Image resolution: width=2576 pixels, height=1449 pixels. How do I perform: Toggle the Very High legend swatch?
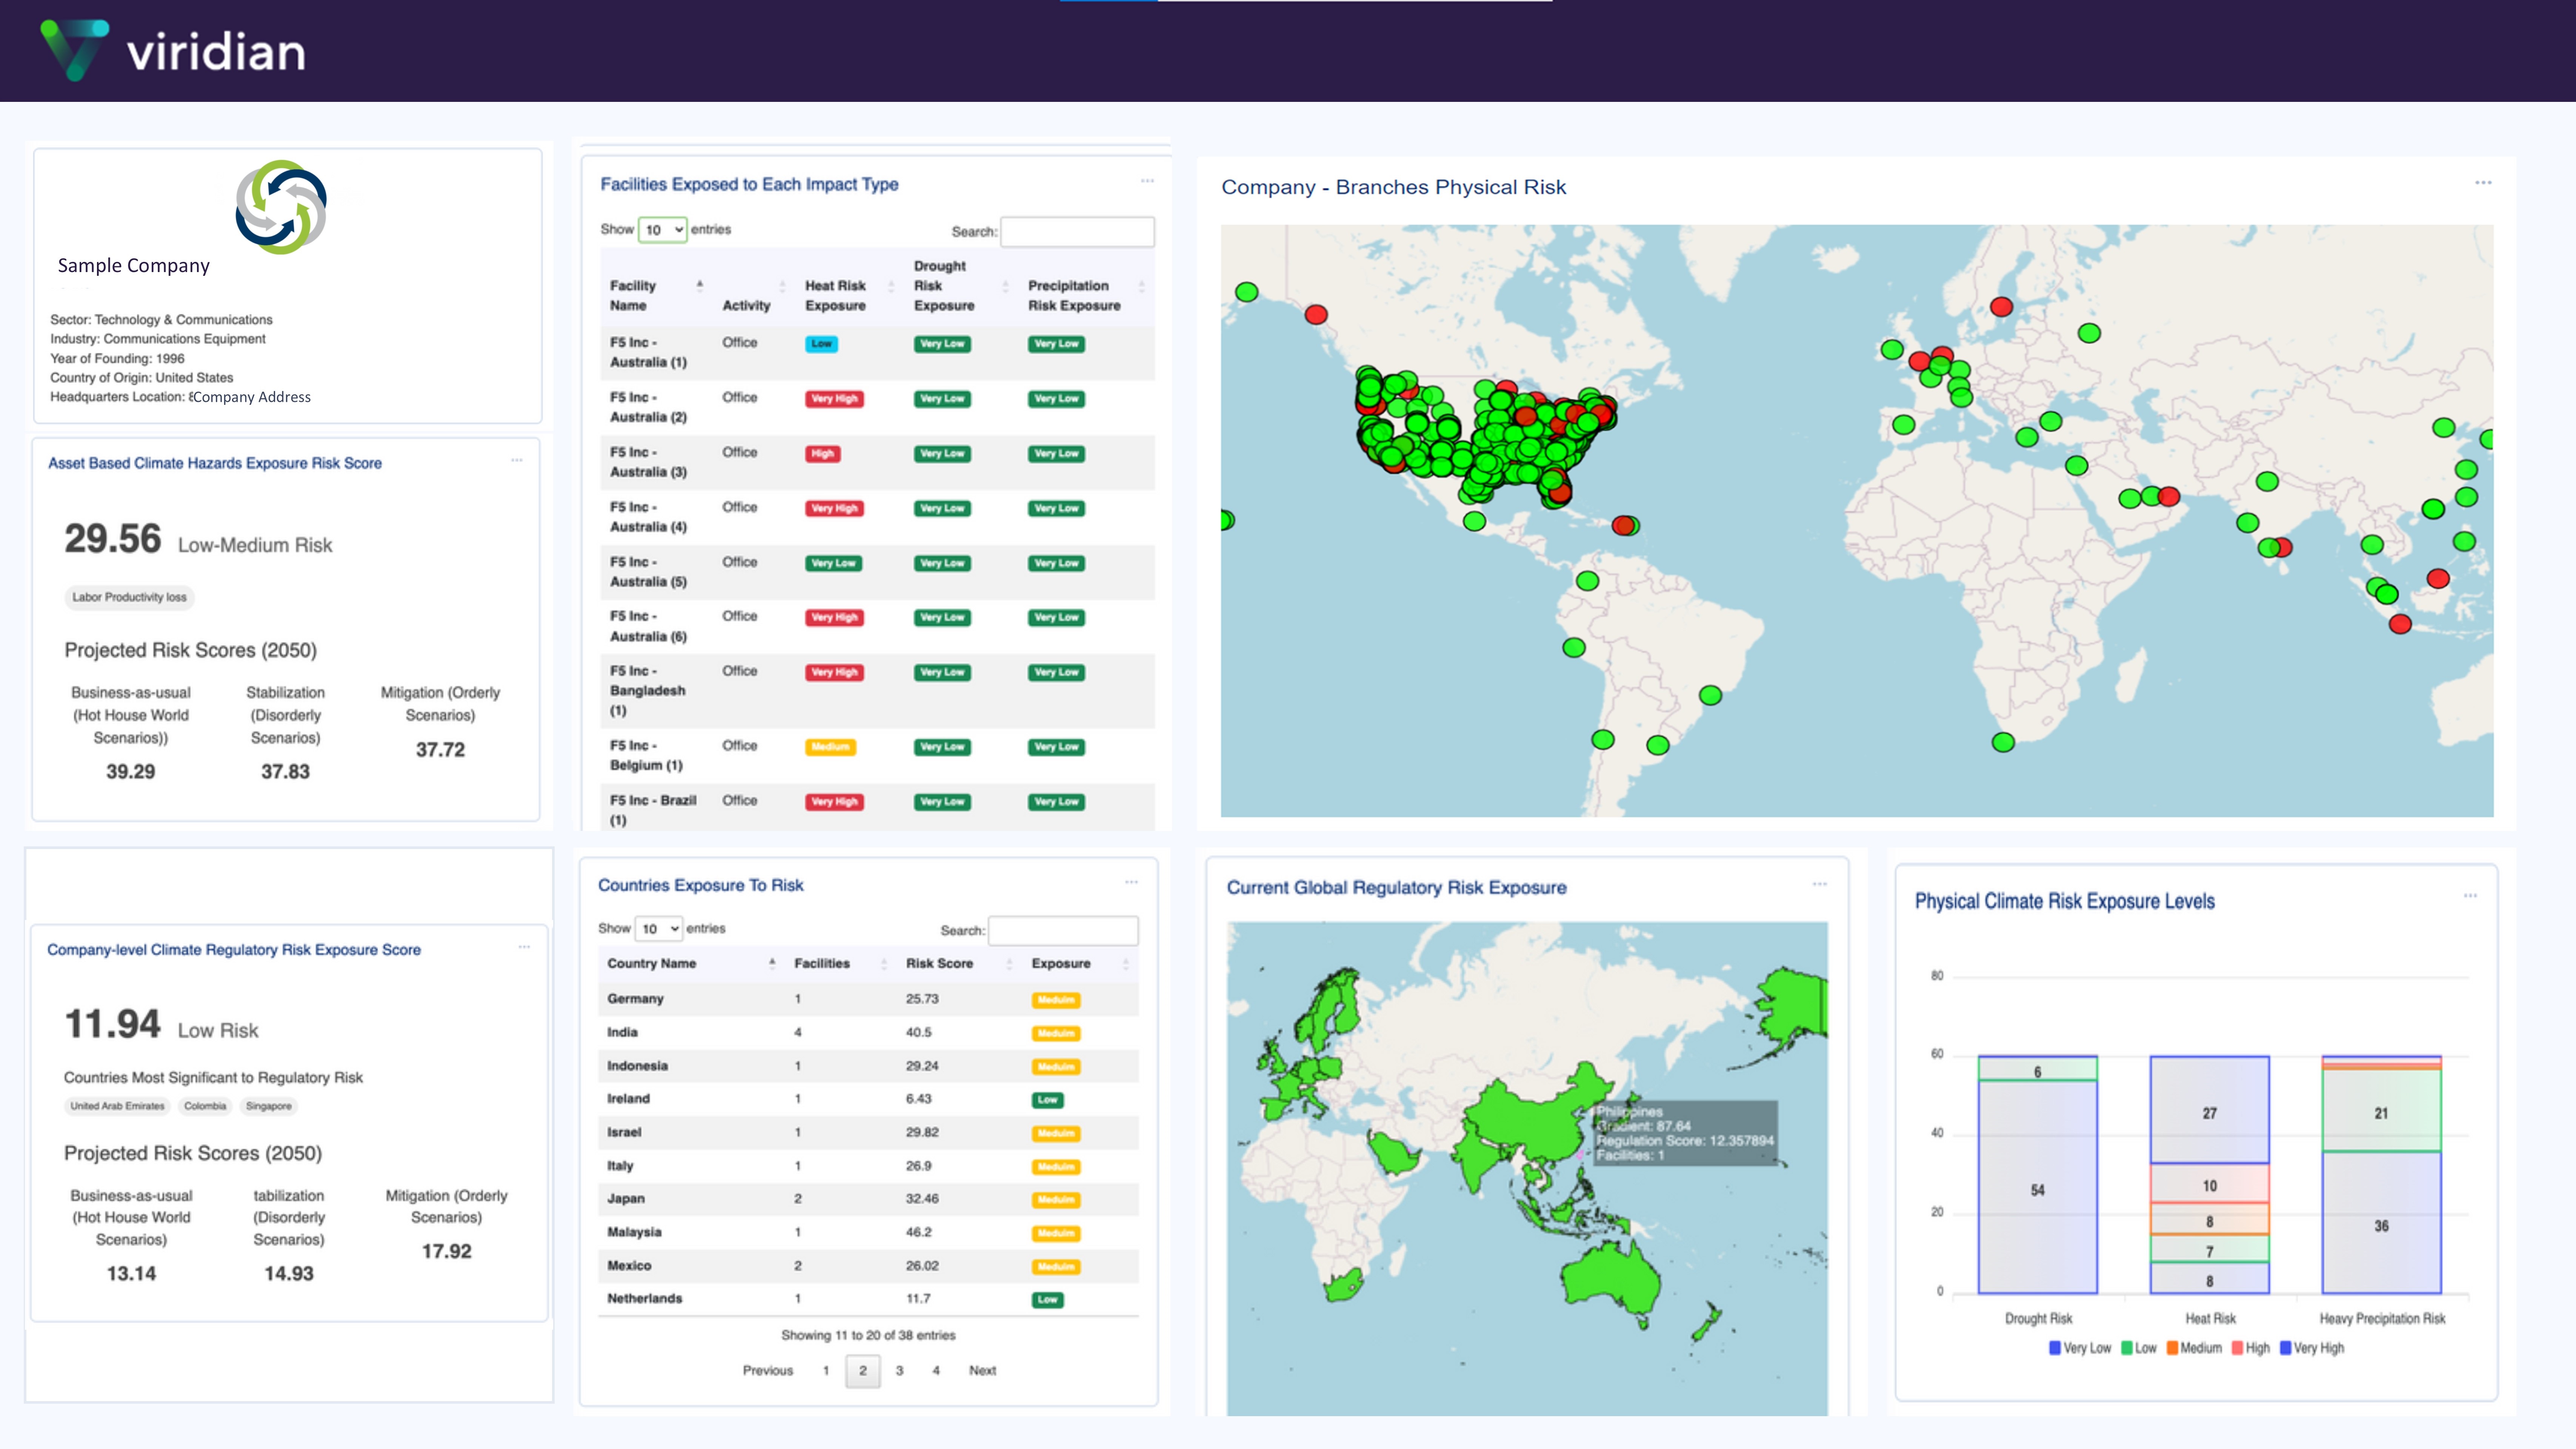(x=2285, y=1348)
